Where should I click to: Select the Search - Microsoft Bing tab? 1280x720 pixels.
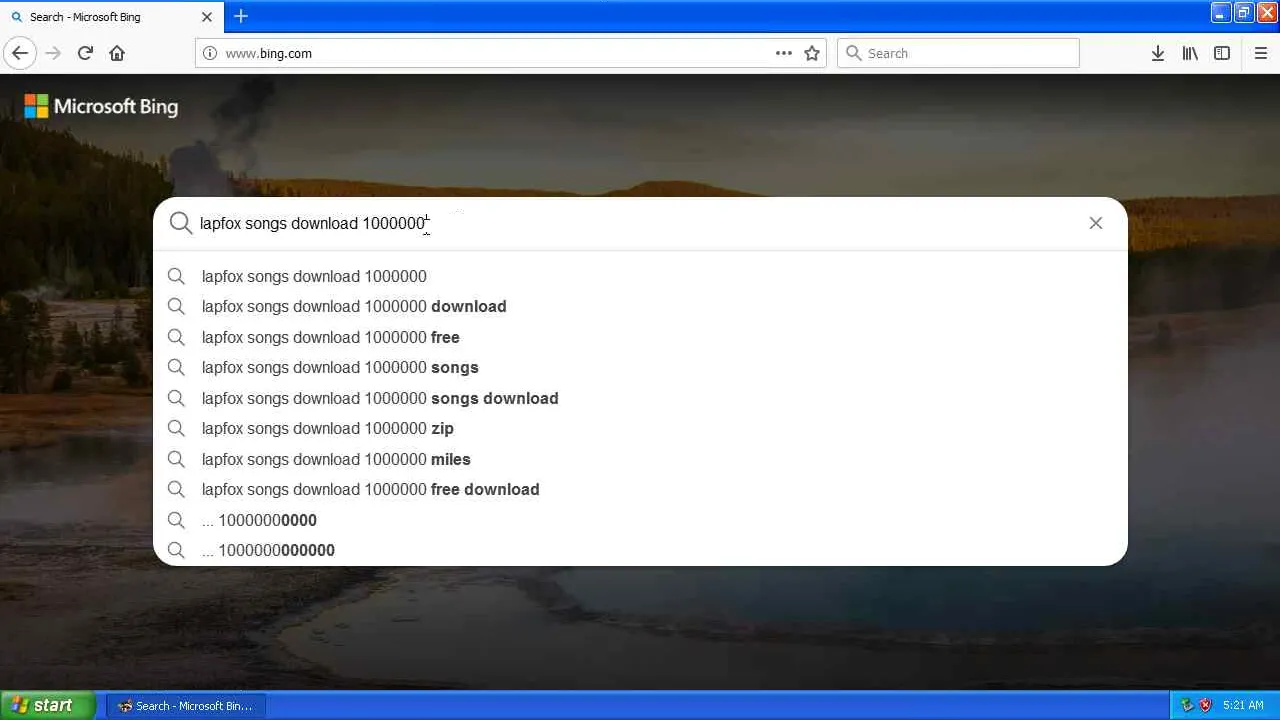pyautogui.click(x=111, y=17)
